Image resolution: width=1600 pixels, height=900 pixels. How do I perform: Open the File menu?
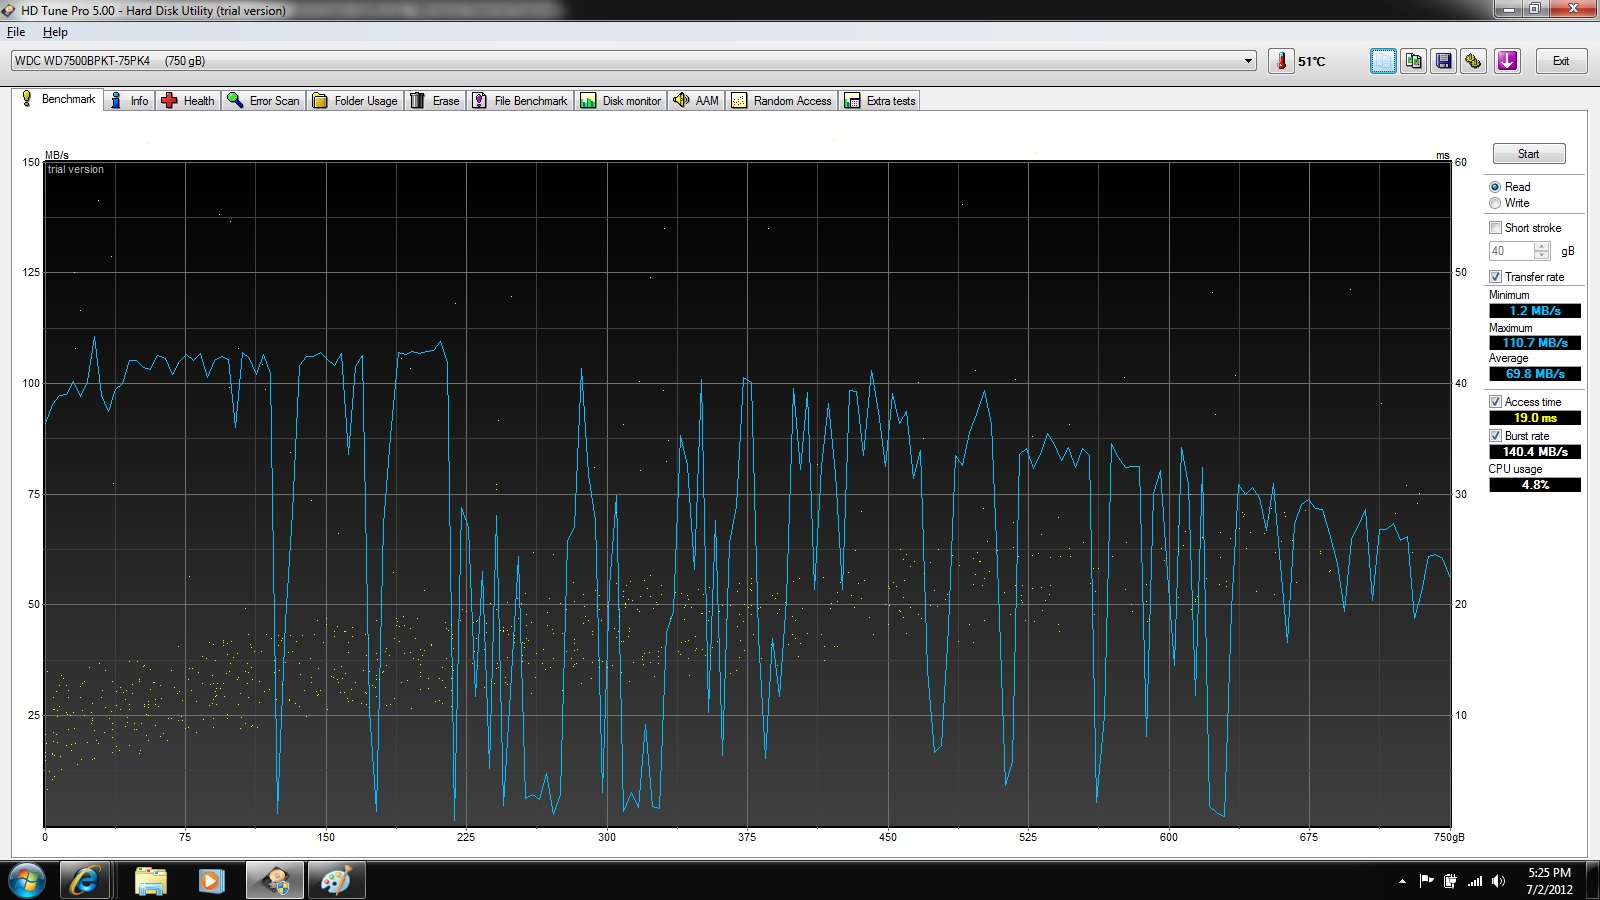pos(16,32)
